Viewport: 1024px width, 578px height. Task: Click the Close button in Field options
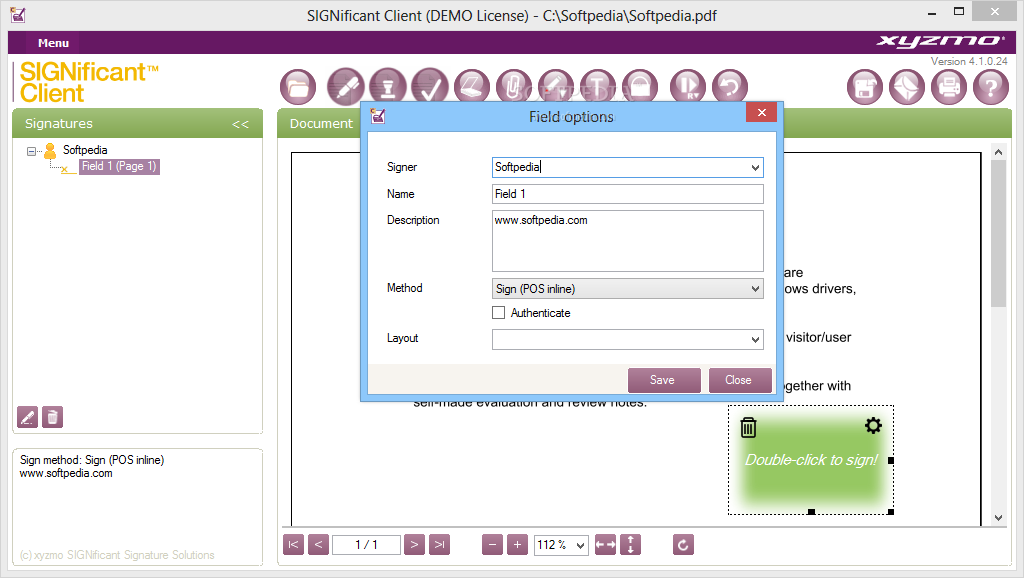pyautogui.click(x=740, y=380)
